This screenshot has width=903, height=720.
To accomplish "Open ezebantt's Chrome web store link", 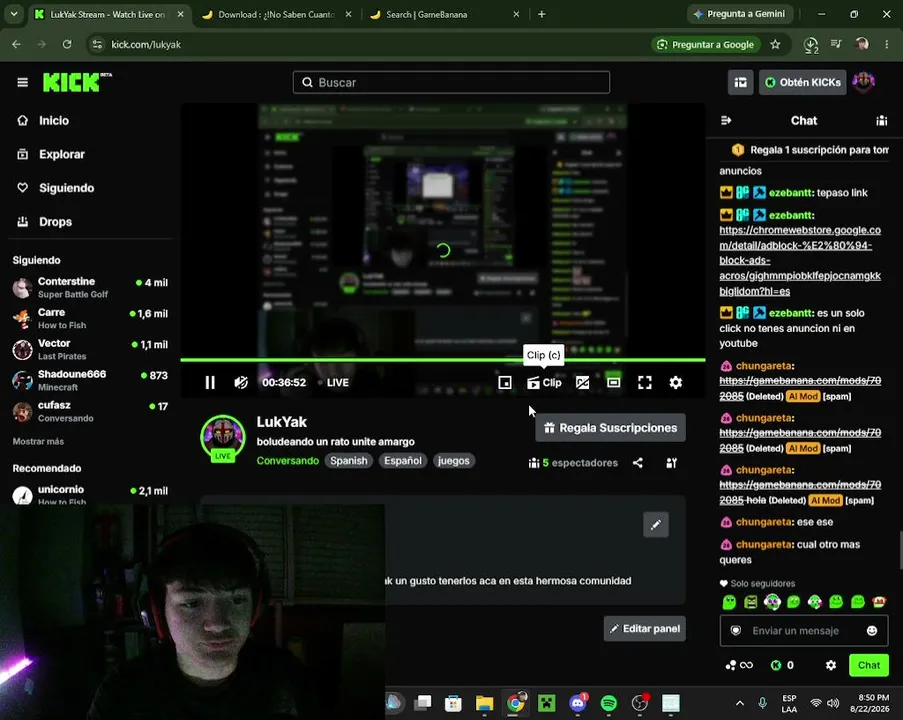I will click(800, 260).
